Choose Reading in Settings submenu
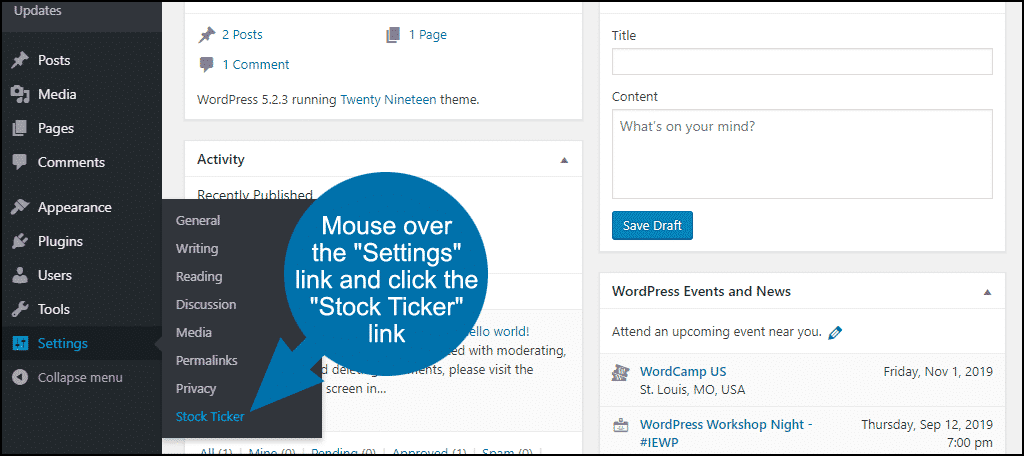Image resolution: width=1024 pixels, height=456 pixels. point(199,276)
